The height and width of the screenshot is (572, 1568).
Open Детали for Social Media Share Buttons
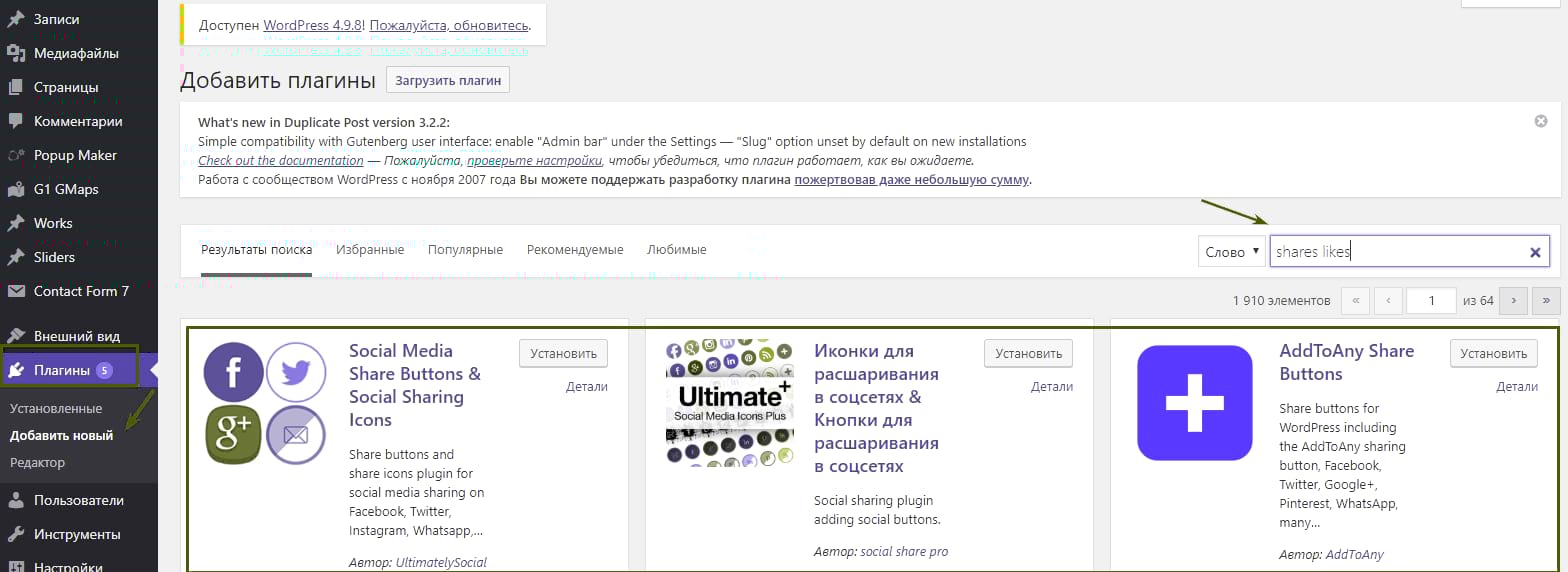(x=587, y=387)
